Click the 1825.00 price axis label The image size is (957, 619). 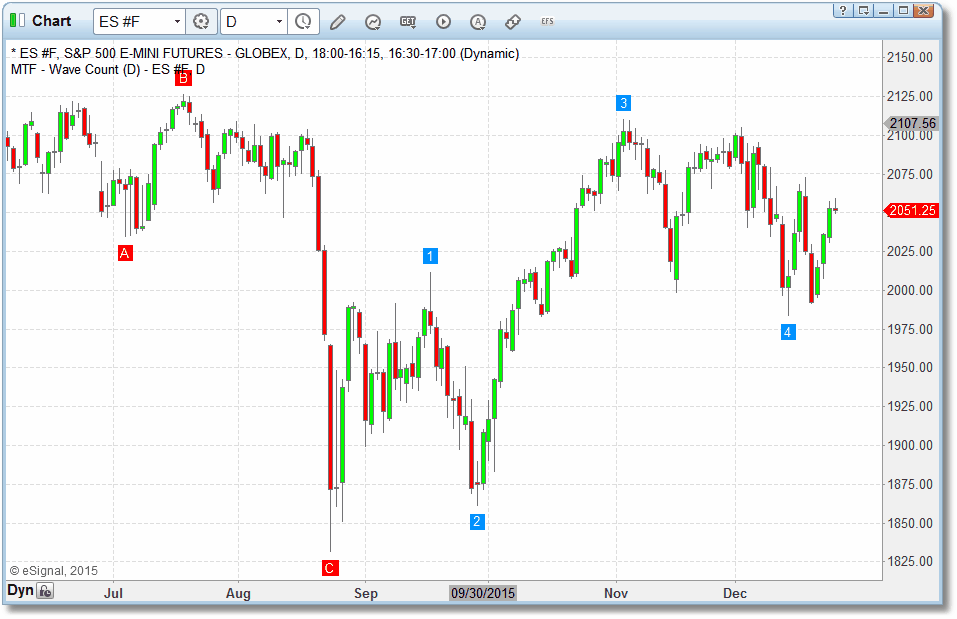pyautogui.click(x=910, y=562)
